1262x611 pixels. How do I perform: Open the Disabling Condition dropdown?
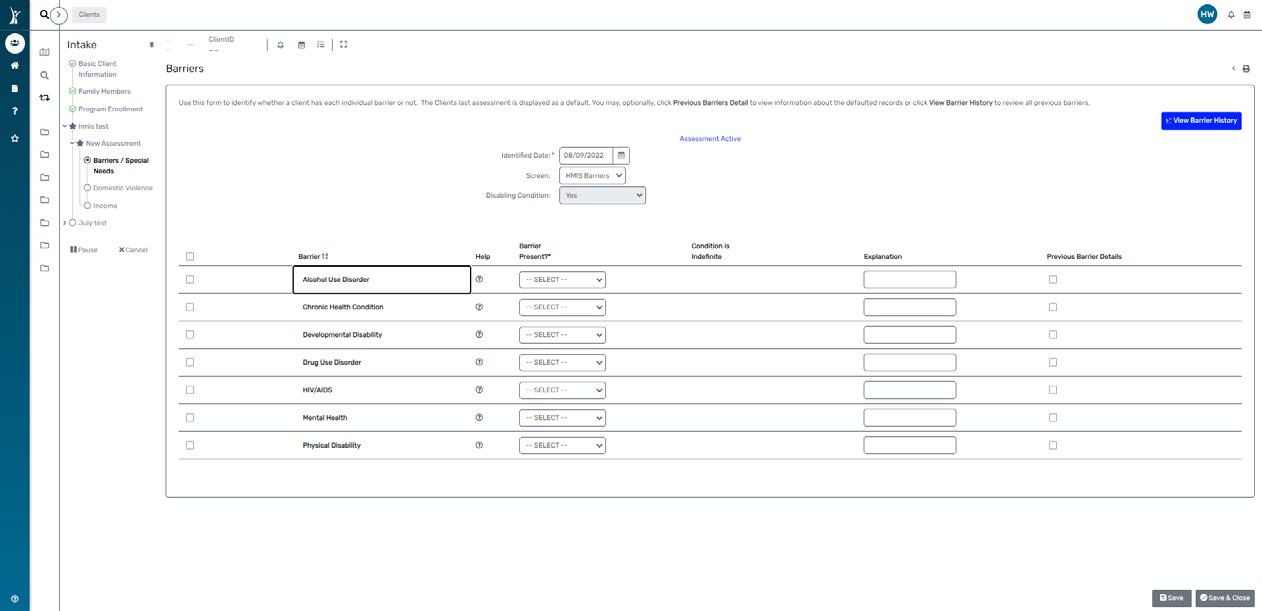(x=601, y=195)
